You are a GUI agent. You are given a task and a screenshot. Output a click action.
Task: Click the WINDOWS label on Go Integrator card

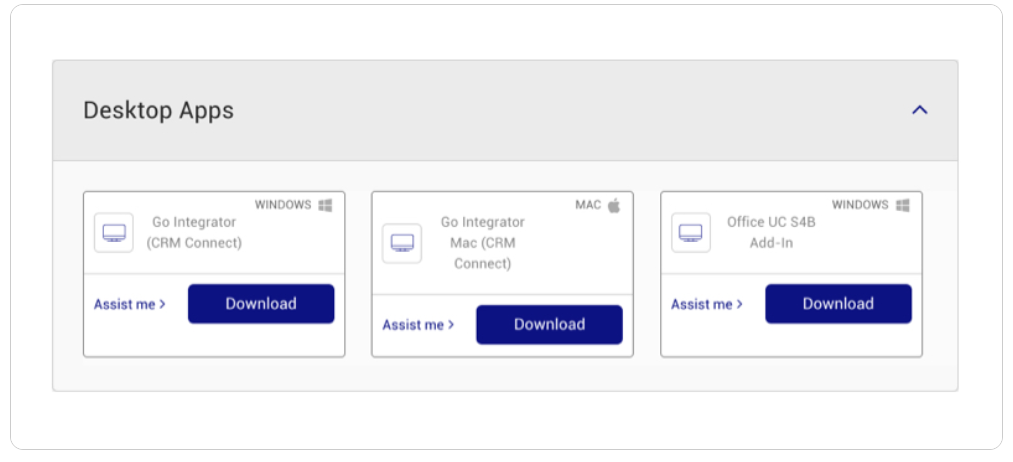point(283,205)
